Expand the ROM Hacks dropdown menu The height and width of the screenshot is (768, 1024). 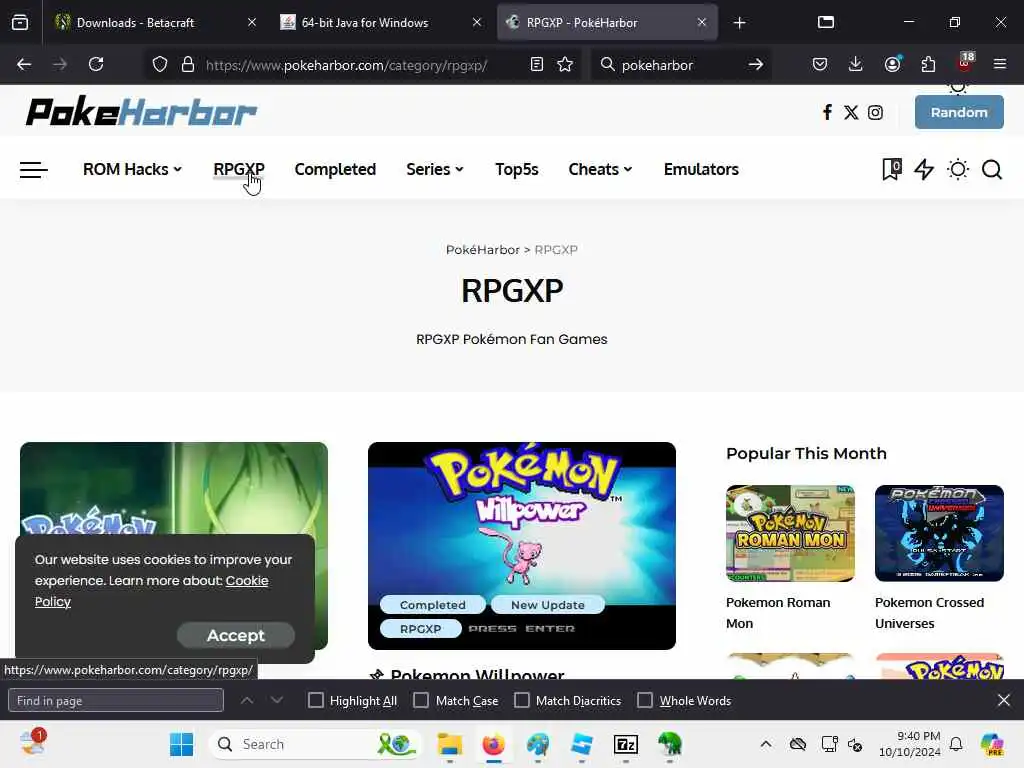point(133,169)
